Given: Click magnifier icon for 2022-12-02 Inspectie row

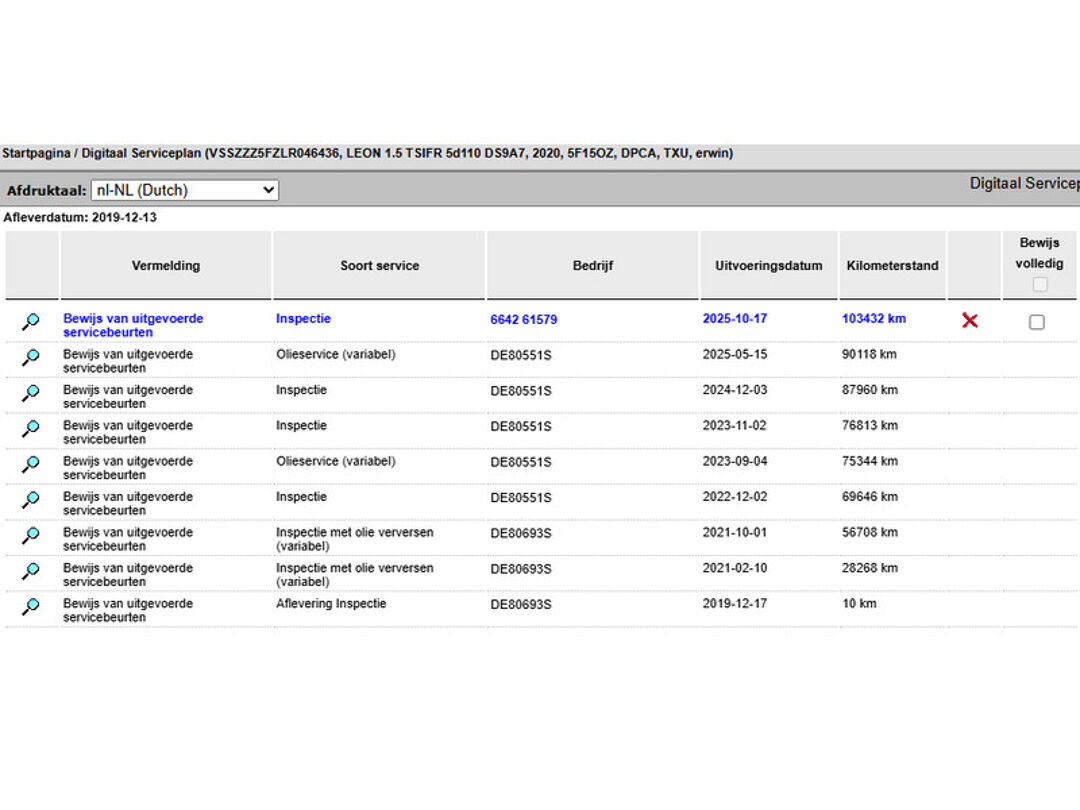Looking at the screenshot, I should tap(31, 499).
